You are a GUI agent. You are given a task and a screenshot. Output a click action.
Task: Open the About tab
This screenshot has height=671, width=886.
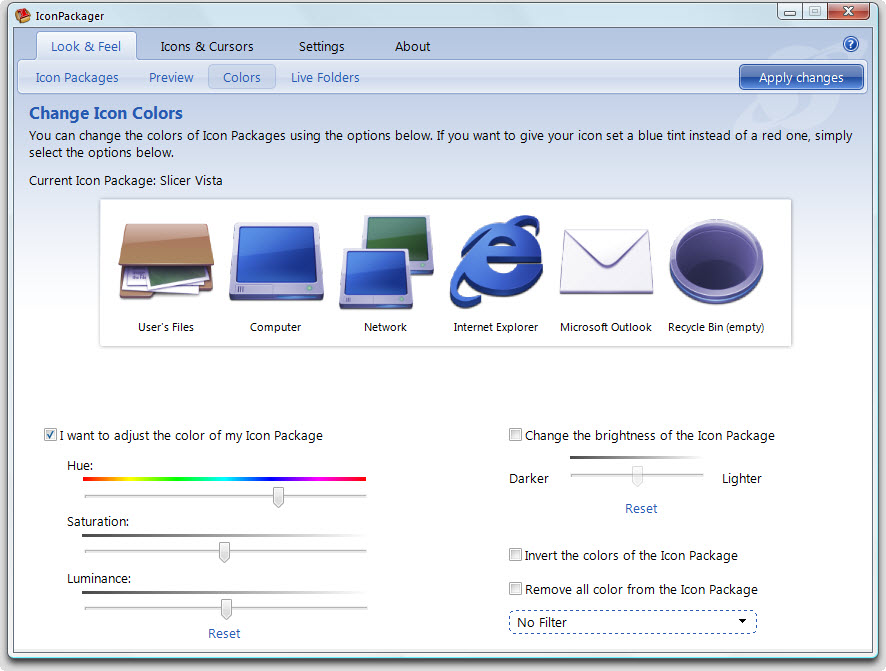pos(412,46)
